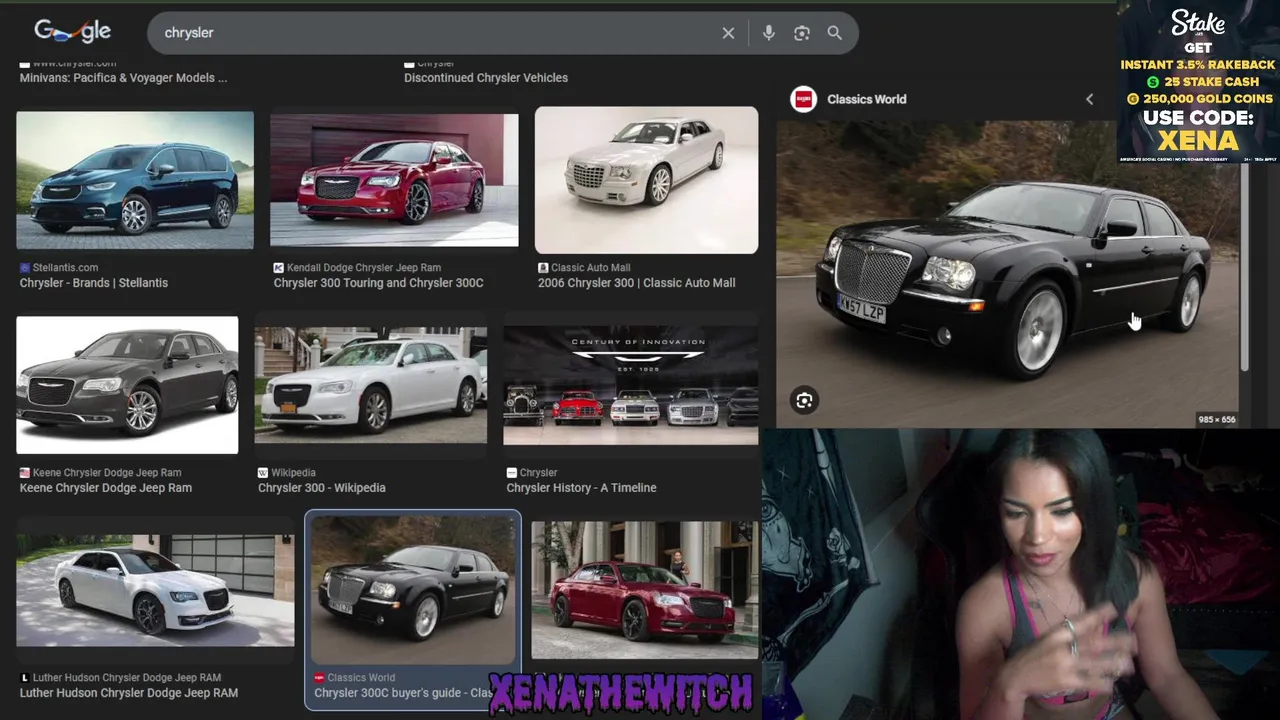Screen dimensions: 1280x720
Task: Open silver 2006 Chrysler 300 thumbnail
Action: (x=646, y=180)
